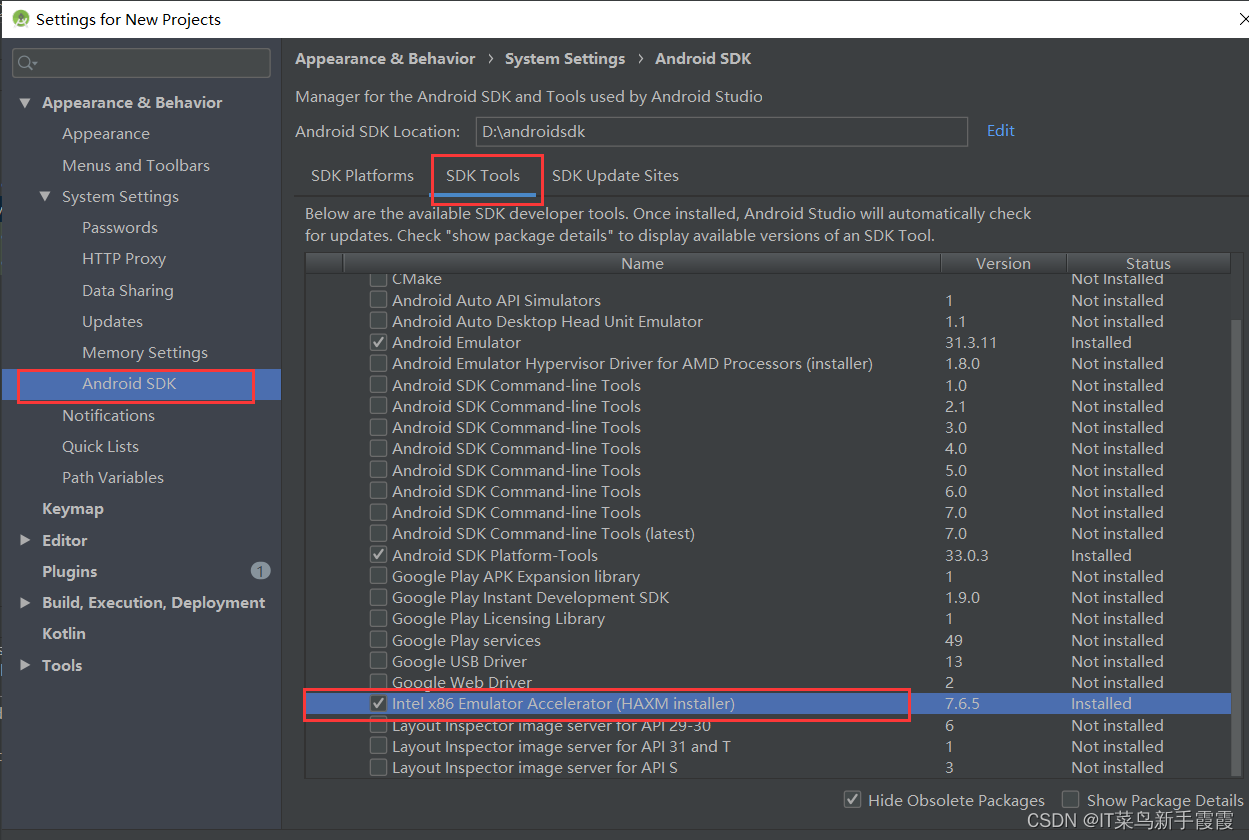The image size is (1249, 840).
Task: Select Data Sharing settings
Action: [128, 290]
